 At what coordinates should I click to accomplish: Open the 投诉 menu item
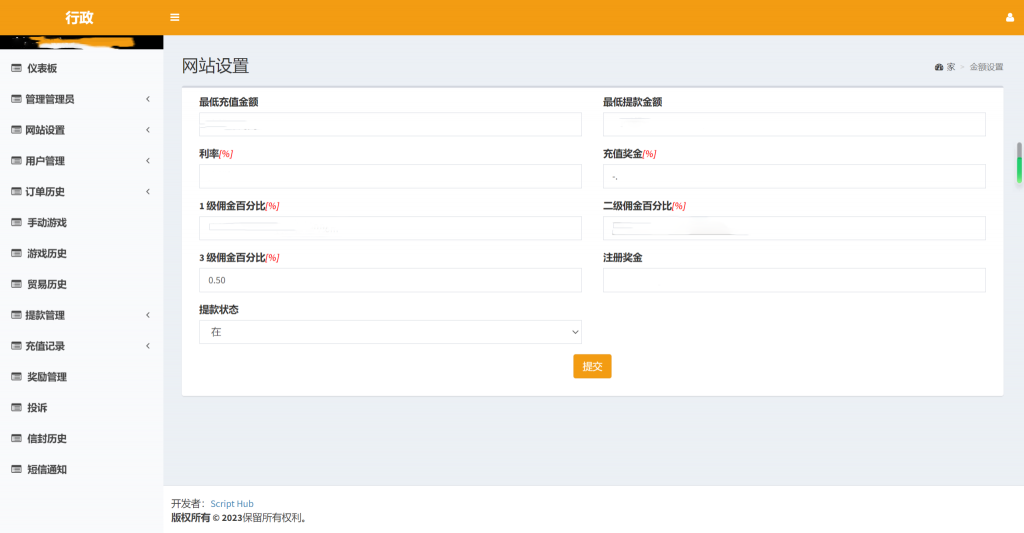click(37, 408)
